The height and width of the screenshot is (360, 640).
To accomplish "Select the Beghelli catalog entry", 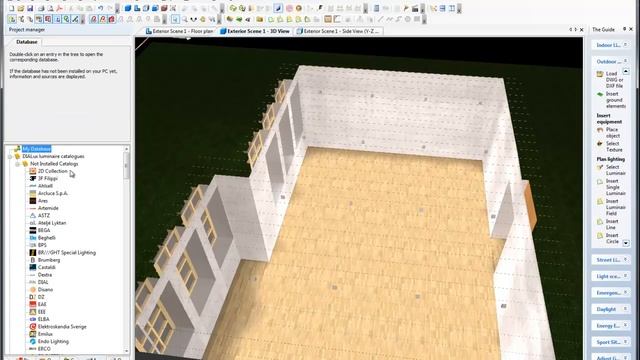I will tap(47, 238).
